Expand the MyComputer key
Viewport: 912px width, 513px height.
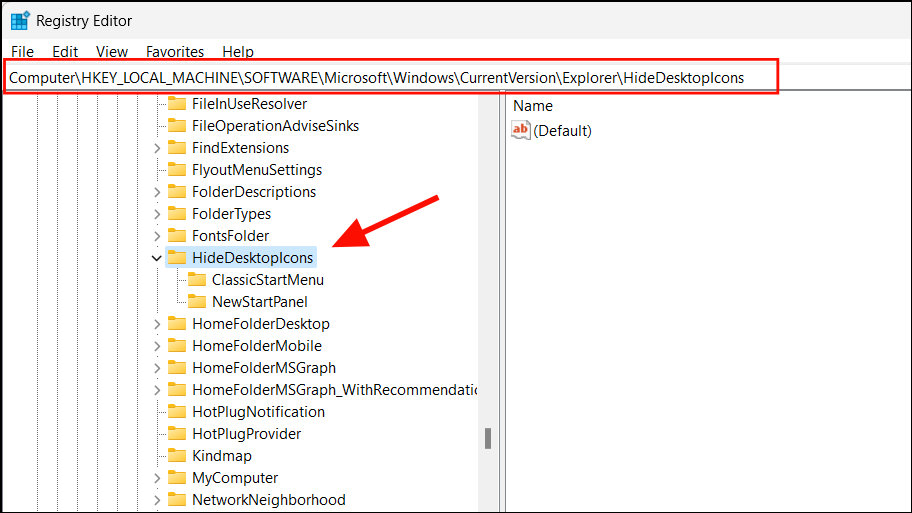pos(157,478)
